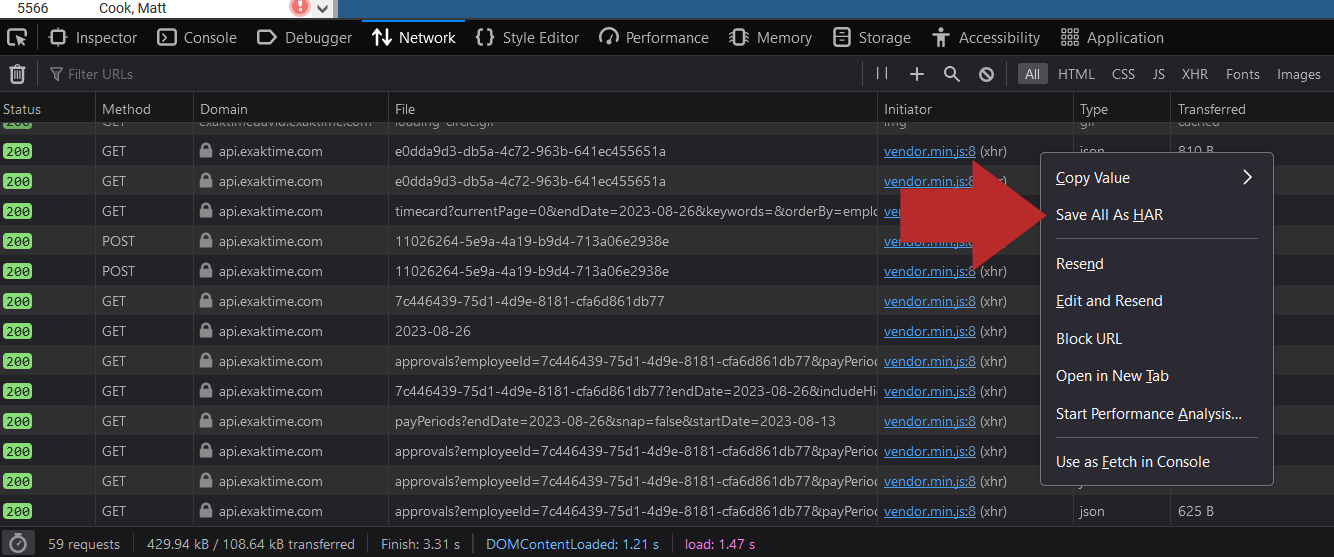Click the 625 B transferred cell
Screen dimensions: 1334x557
click(1196, 511)
